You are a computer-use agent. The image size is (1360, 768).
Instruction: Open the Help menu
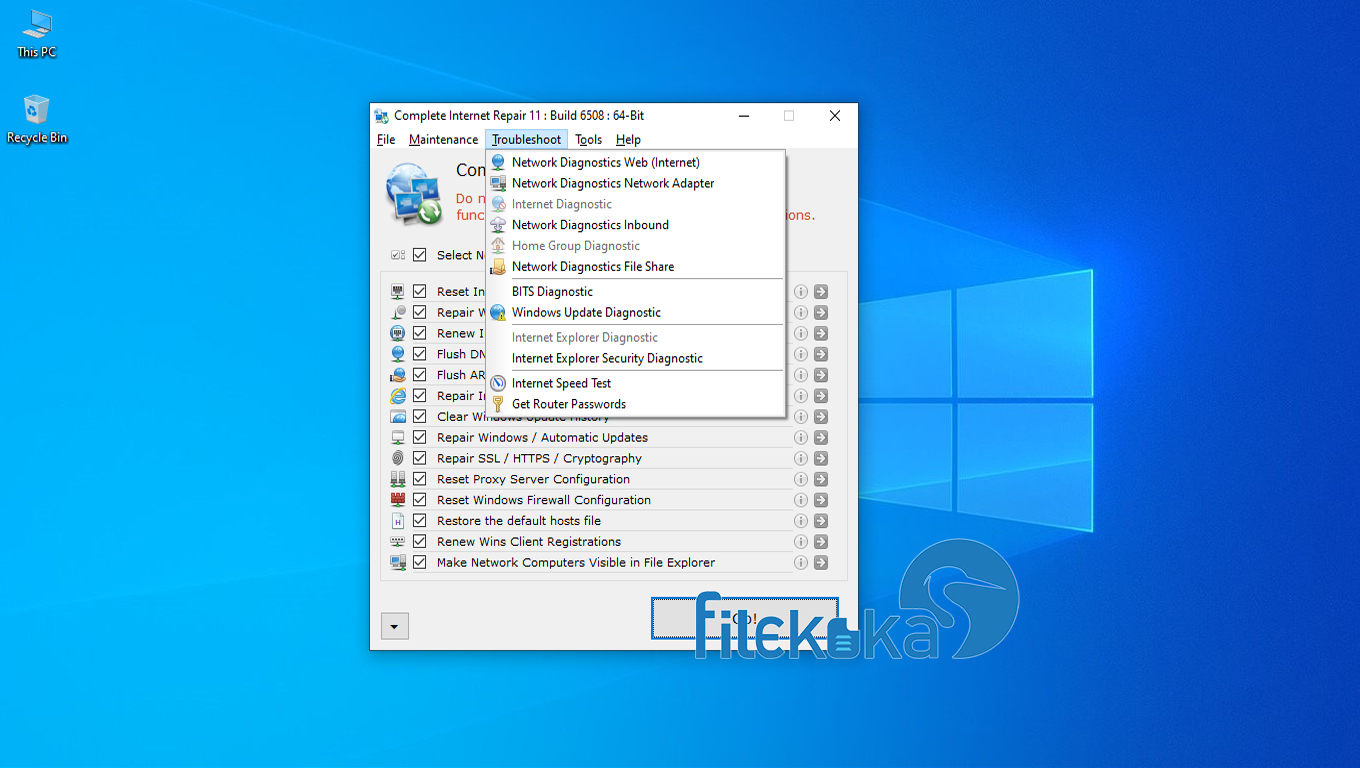(x=628, y=140)
